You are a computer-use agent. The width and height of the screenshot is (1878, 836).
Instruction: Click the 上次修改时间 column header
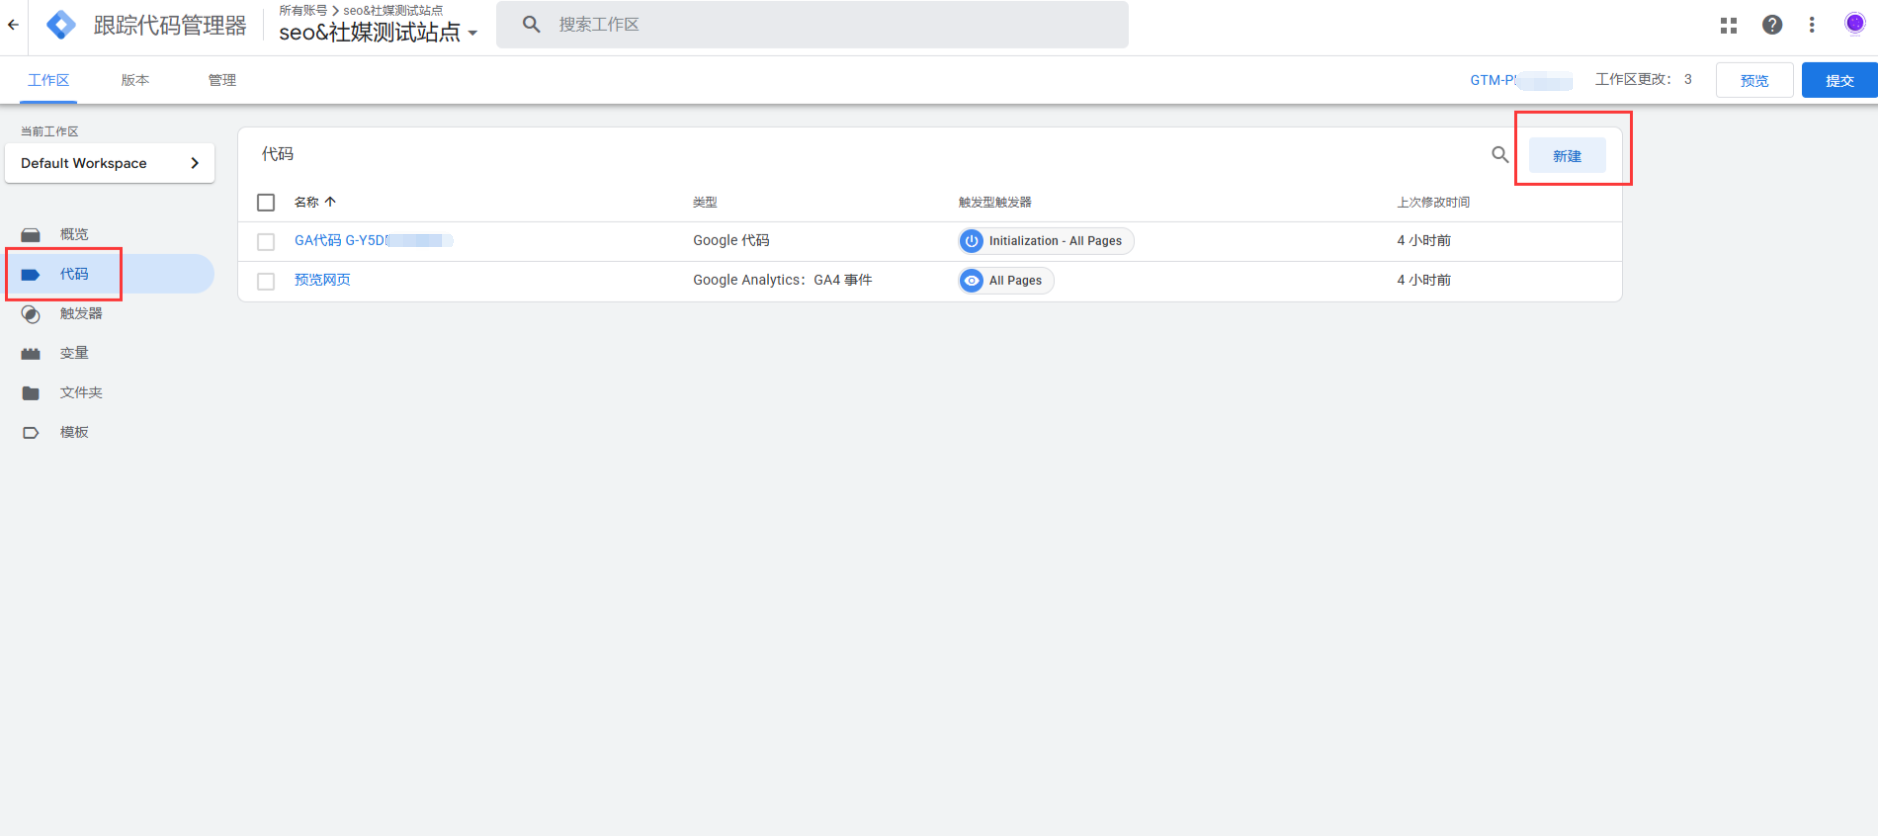tap(1433, 202)
